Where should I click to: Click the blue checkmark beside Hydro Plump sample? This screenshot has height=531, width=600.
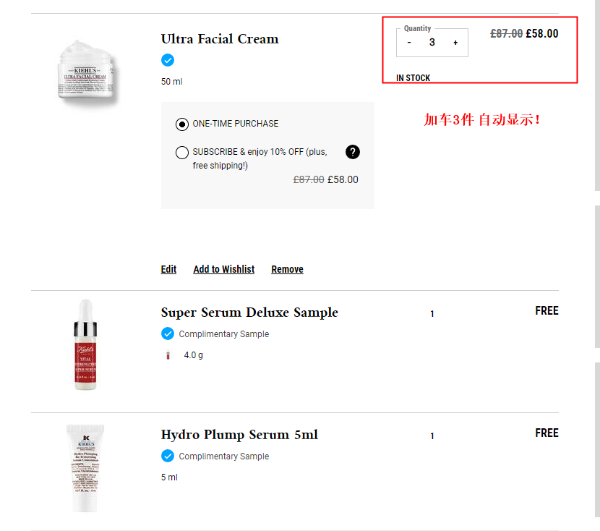click(167, 456)
